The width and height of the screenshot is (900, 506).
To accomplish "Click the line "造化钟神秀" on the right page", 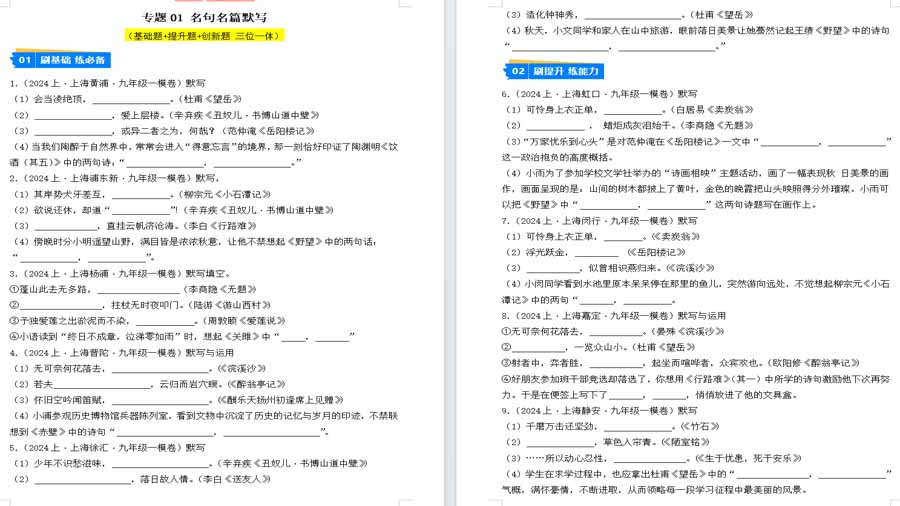I will click(551, 15).
